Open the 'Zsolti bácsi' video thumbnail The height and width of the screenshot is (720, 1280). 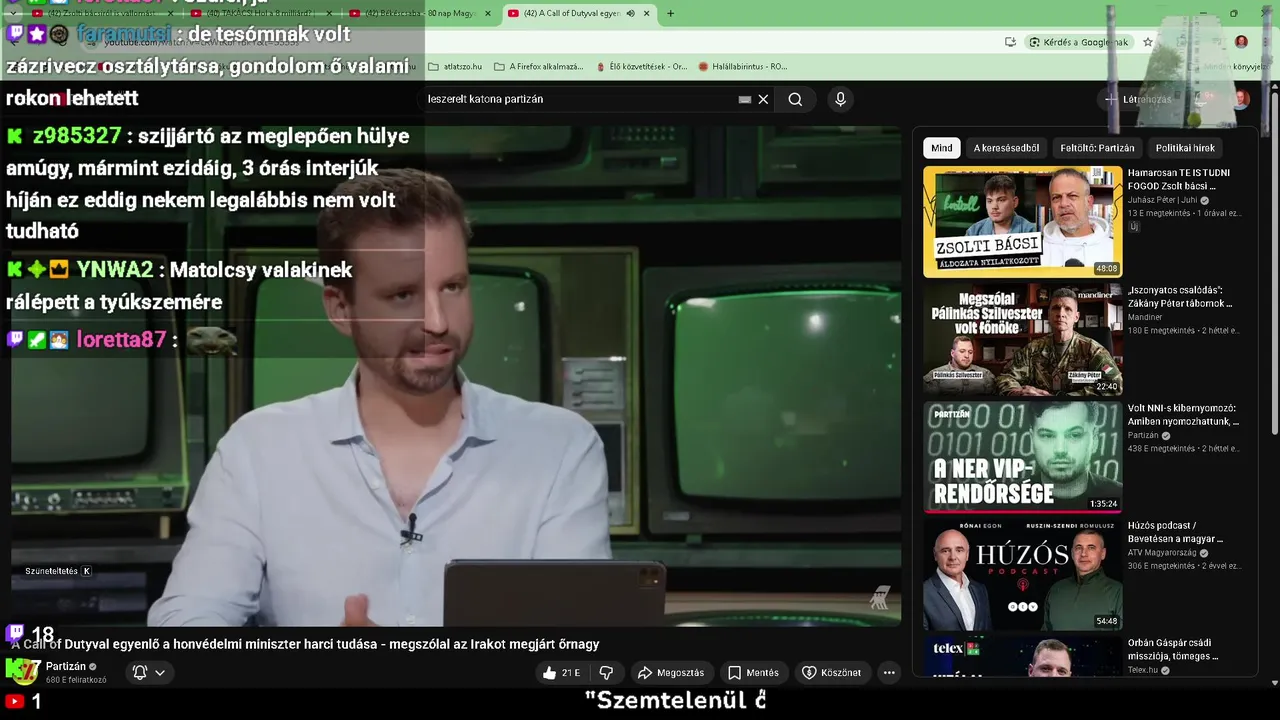[x=1022, y=221]
